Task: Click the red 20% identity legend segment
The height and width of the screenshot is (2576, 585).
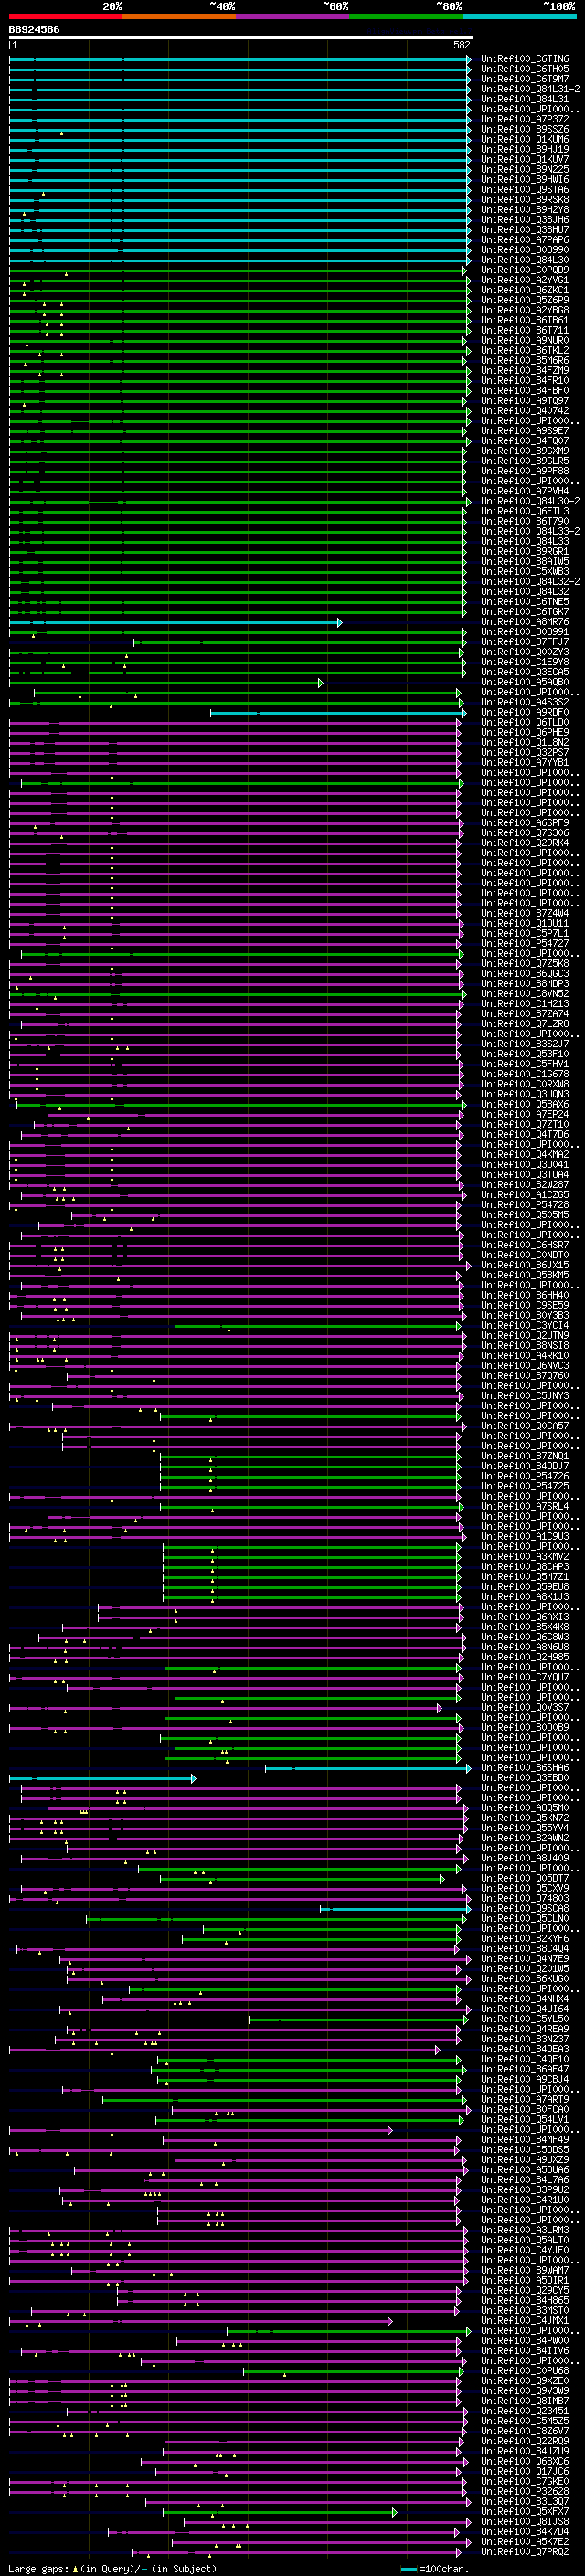Action: click(66, 17)
